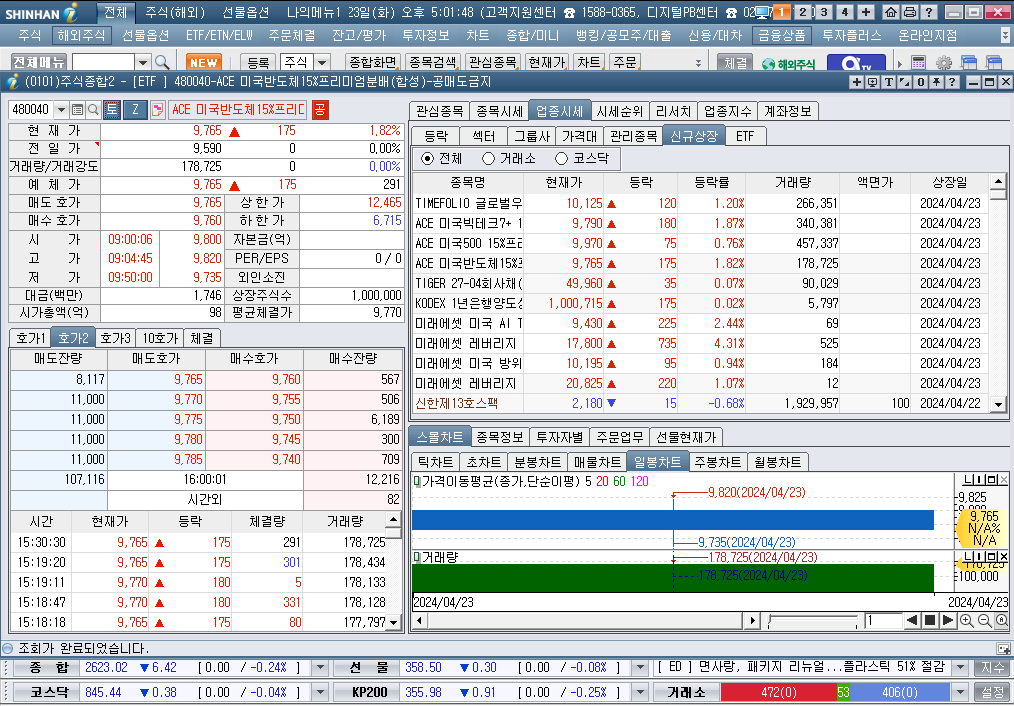Click the 종합화면 toolbar button
This screenshot has width=1014, height=706.
tap(372, 63)
